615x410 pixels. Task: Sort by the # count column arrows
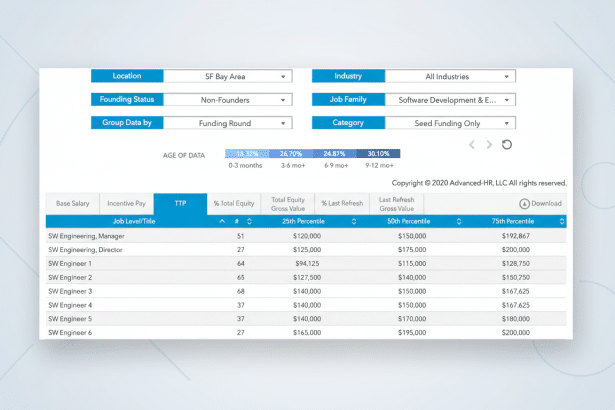249,221
